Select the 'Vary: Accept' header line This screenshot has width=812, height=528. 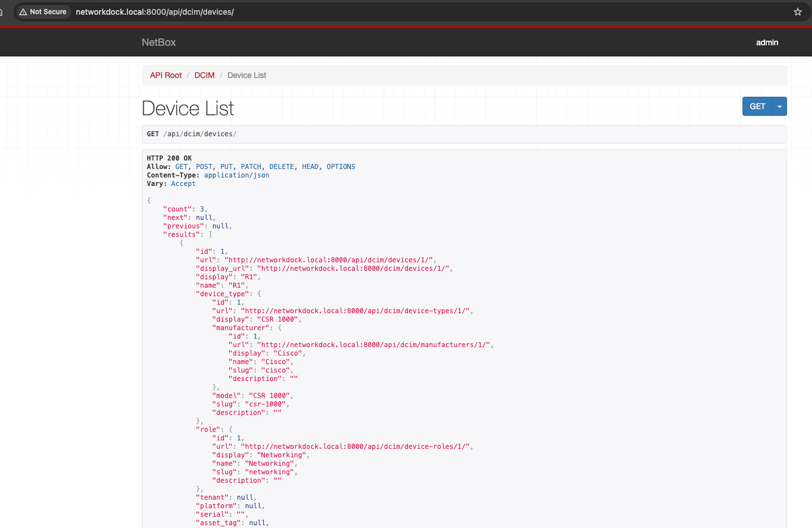171,184
